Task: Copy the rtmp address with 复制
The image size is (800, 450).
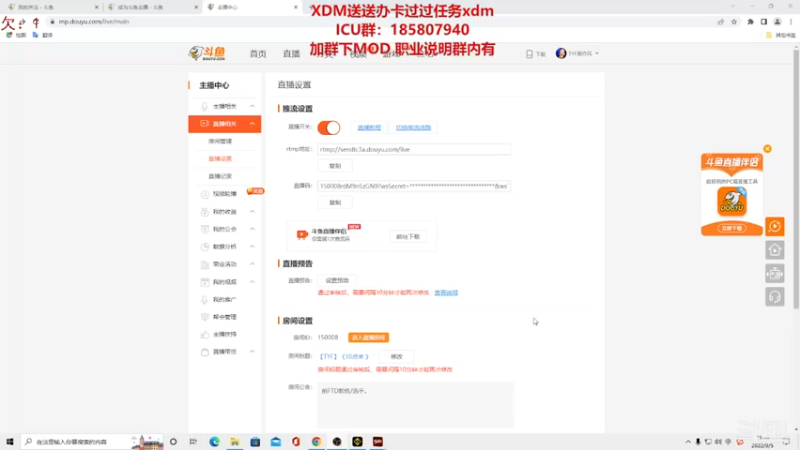Action: click(x=335, y=166)
